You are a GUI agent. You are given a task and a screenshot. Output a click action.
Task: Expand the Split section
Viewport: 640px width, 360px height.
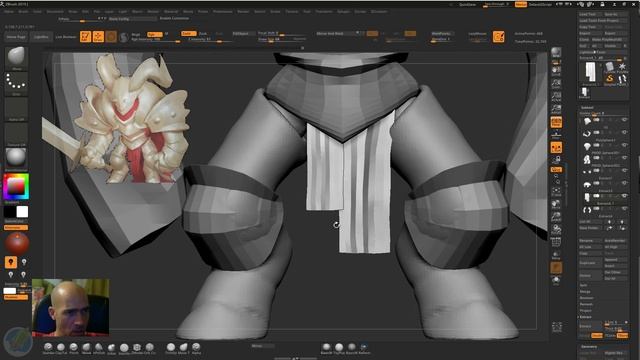[x=584, y=285]
